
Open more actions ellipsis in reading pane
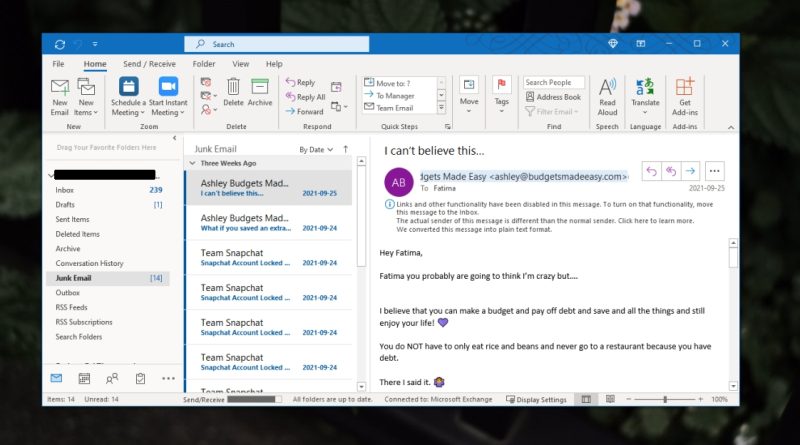(714, 171)
